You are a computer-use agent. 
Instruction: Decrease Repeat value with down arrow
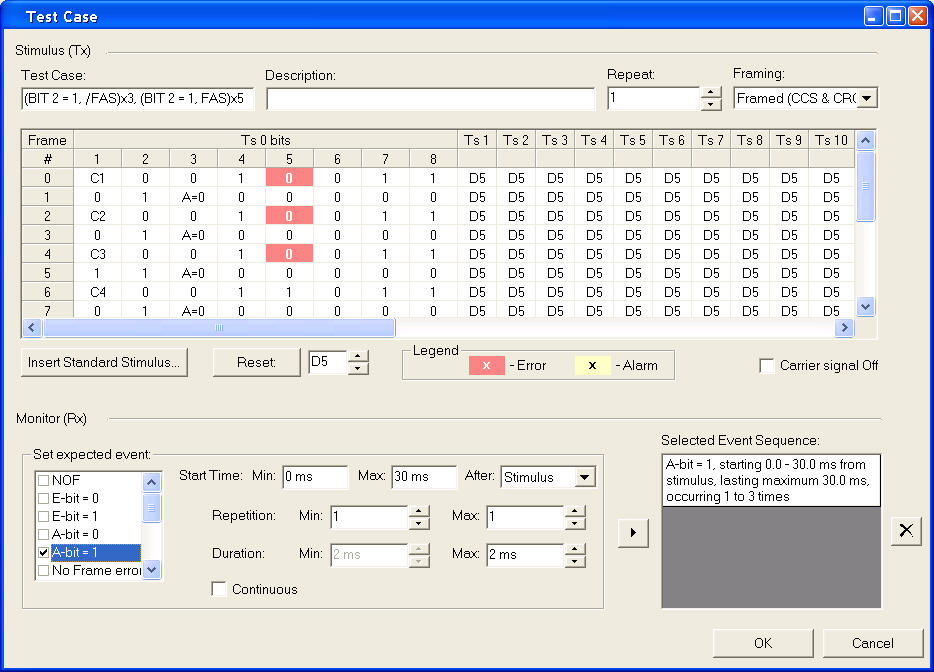pos(711,105)
